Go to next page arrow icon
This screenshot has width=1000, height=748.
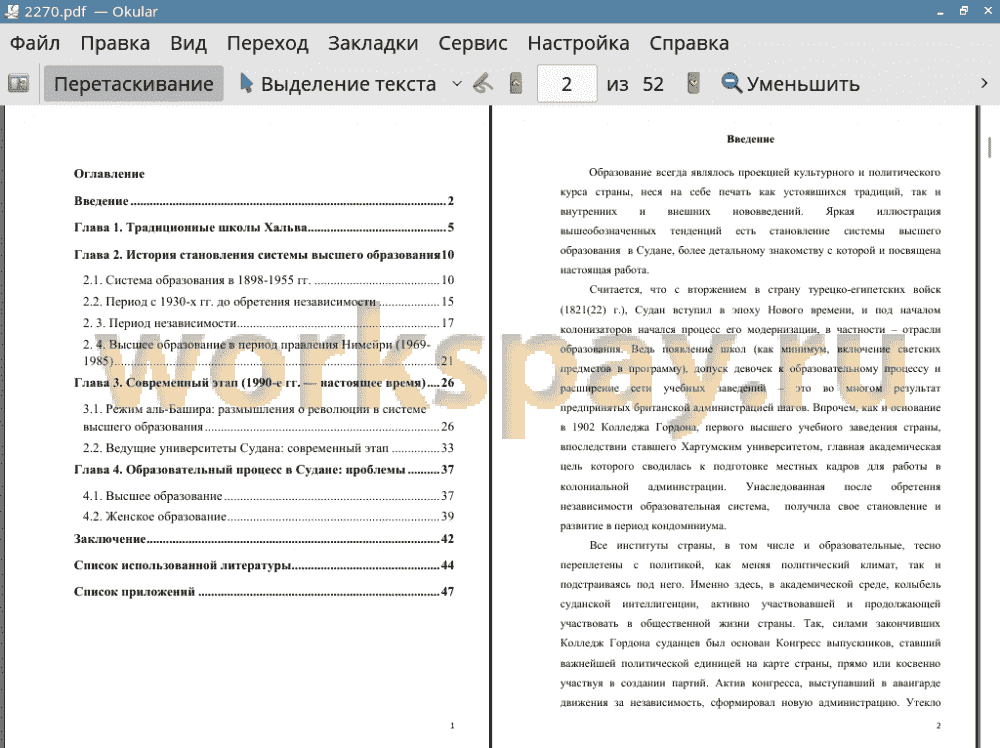(693, 84)
